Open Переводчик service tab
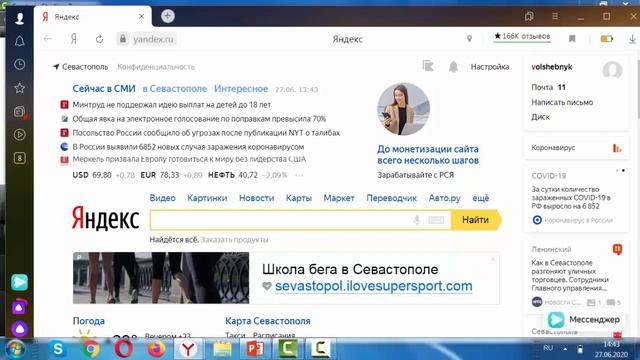The height and width of the screenshot is (360, 640). pyautogui.click(x=391, y=198)
